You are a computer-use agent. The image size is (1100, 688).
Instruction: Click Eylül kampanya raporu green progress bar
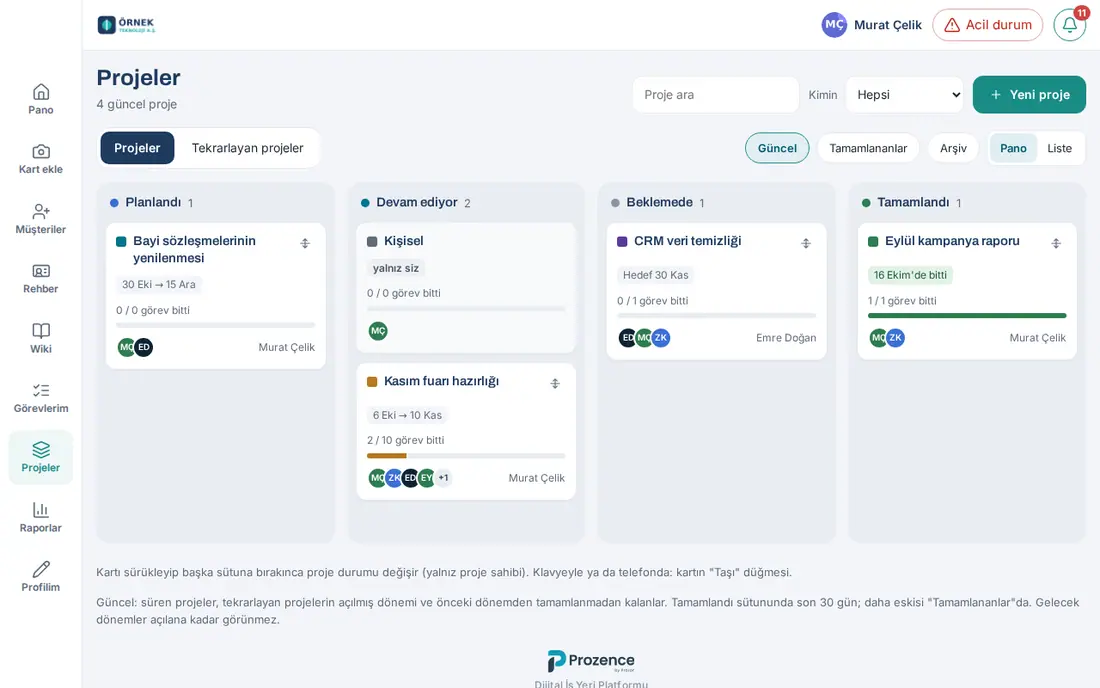(967, 316)
